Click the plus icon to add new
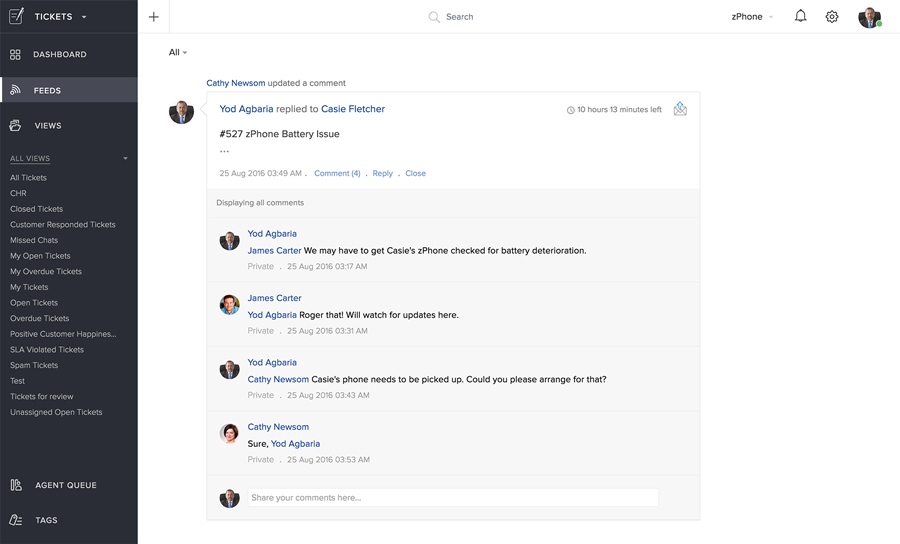 (x=153, y=17)
